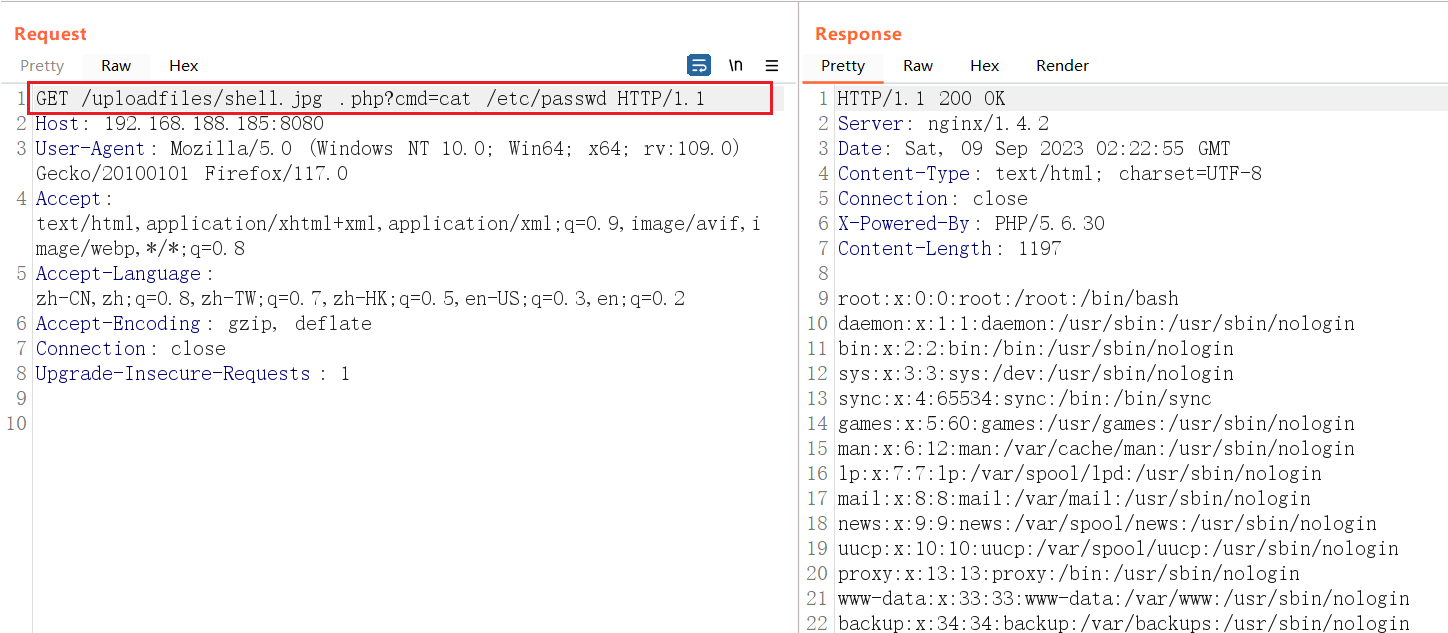Select the Request Raw tab
This screenshot has width=1448, height=633.
click(116, 66)
